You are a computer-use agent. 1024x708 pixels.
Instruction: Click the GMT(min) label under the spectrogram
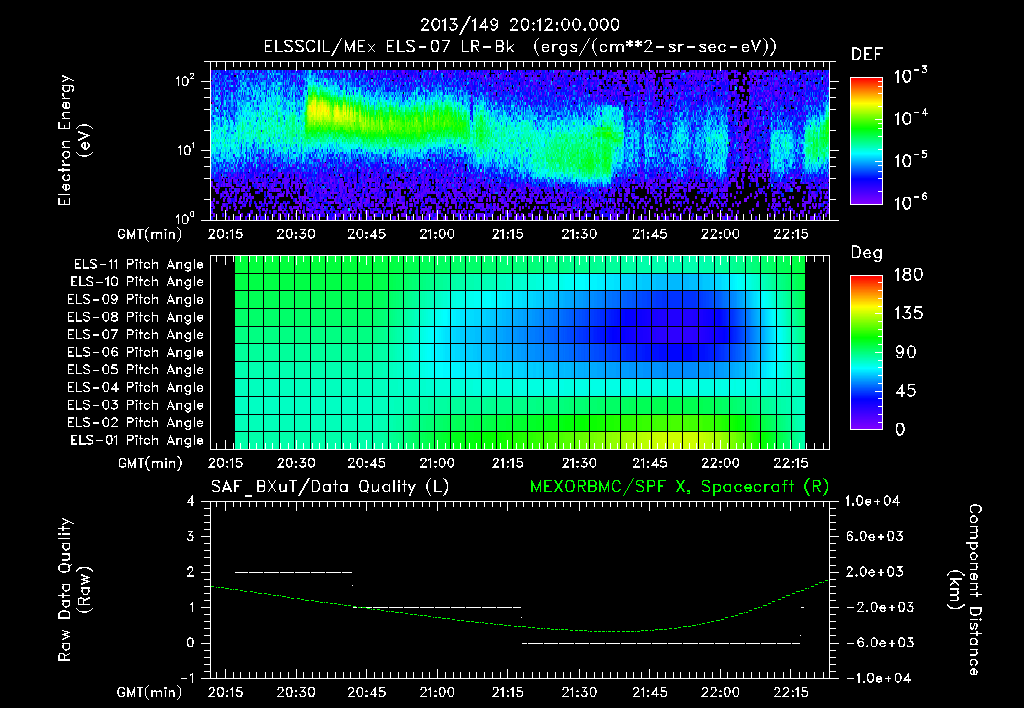(x=150, y=234)
